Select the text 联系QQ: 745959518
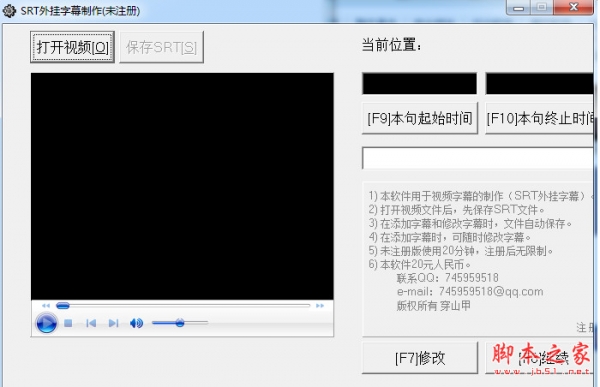 click(x=448, y=278)
